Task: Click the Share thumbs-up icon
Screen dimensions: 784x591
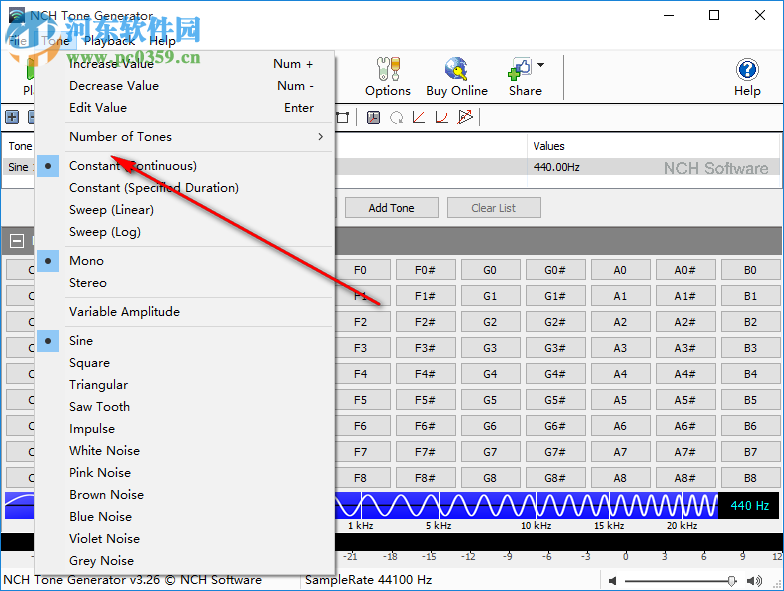Action: (x=521, y=69)
